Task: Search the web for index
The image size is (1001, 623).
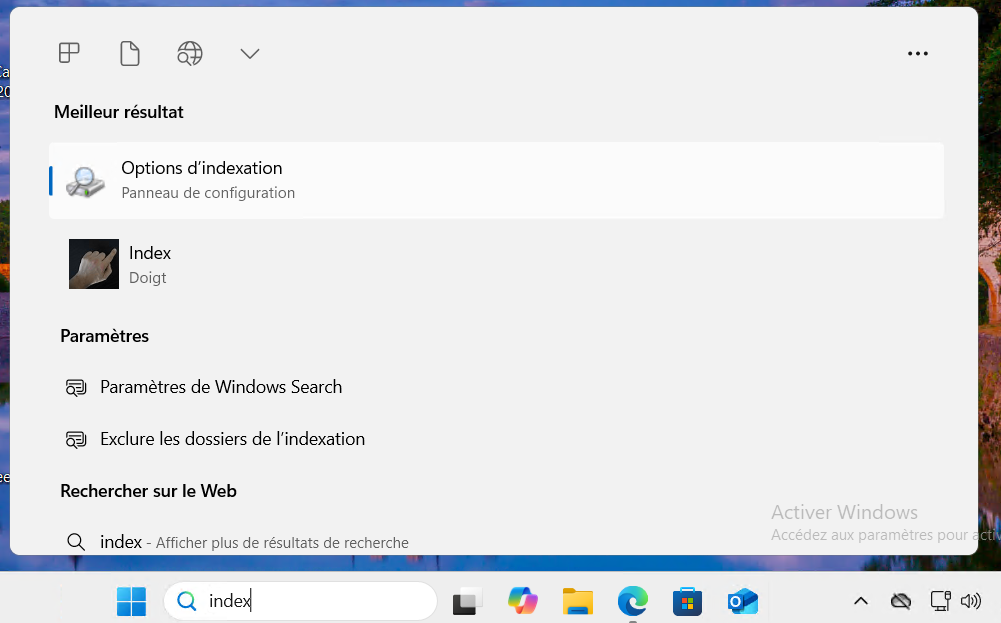Action: tap(254, 542)
